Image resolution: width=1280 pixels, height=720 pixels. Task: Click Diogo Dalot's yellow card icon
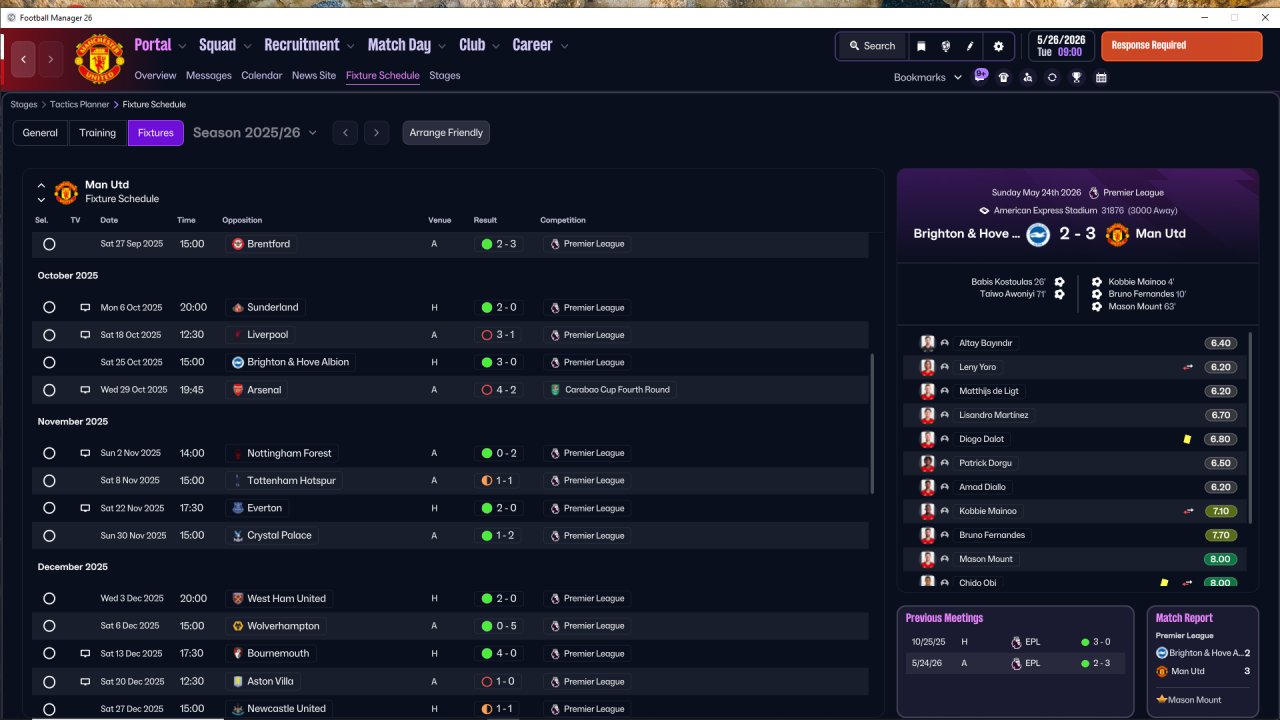1187,439
